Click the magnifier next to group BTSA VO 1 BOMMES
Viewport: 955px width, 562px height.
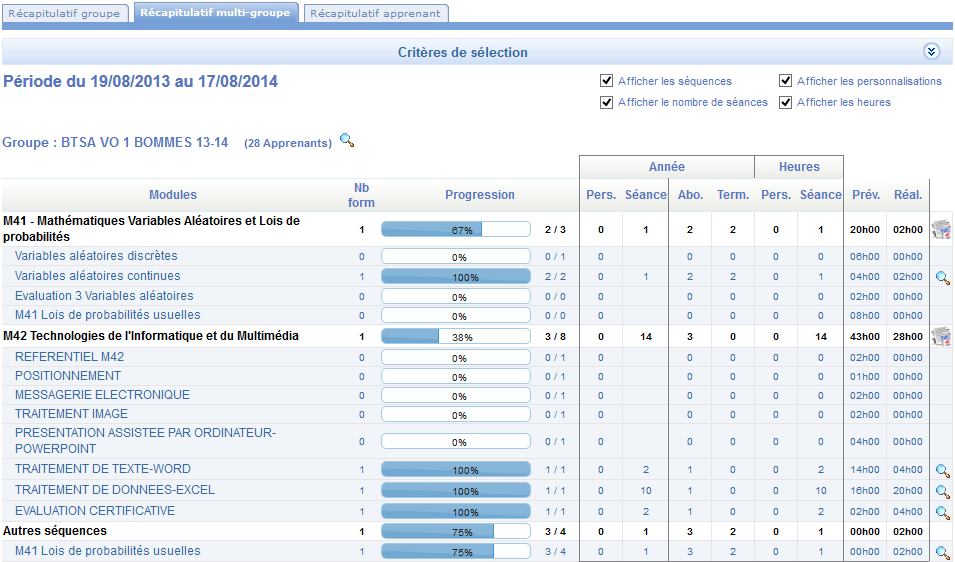click(x=347, y=141)
